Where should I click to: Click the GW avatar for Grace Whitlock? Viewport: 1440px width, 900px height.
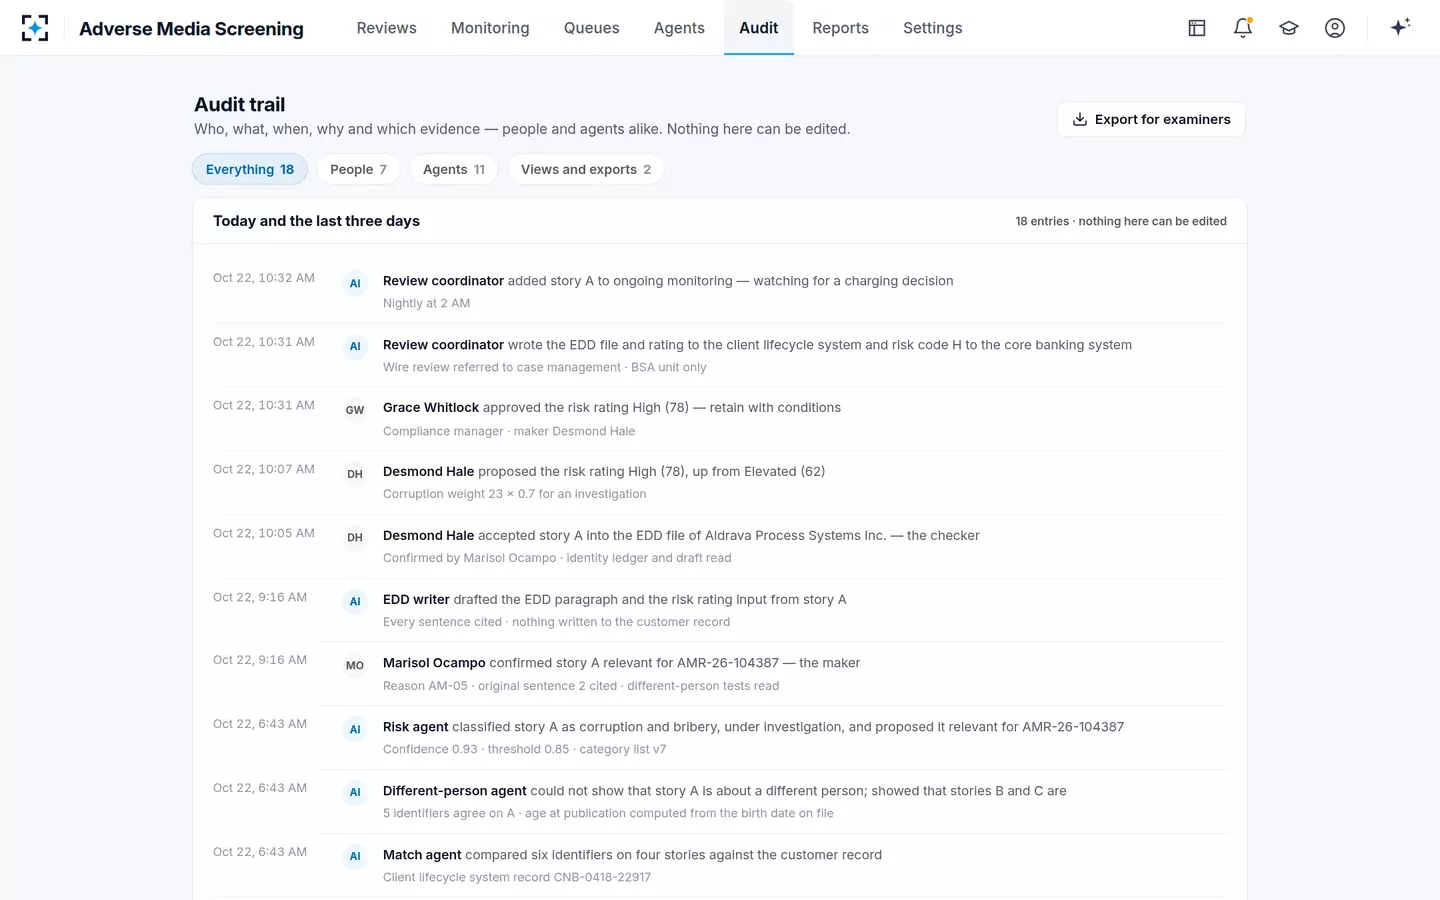pyautogui.click(x=355, y=410)
